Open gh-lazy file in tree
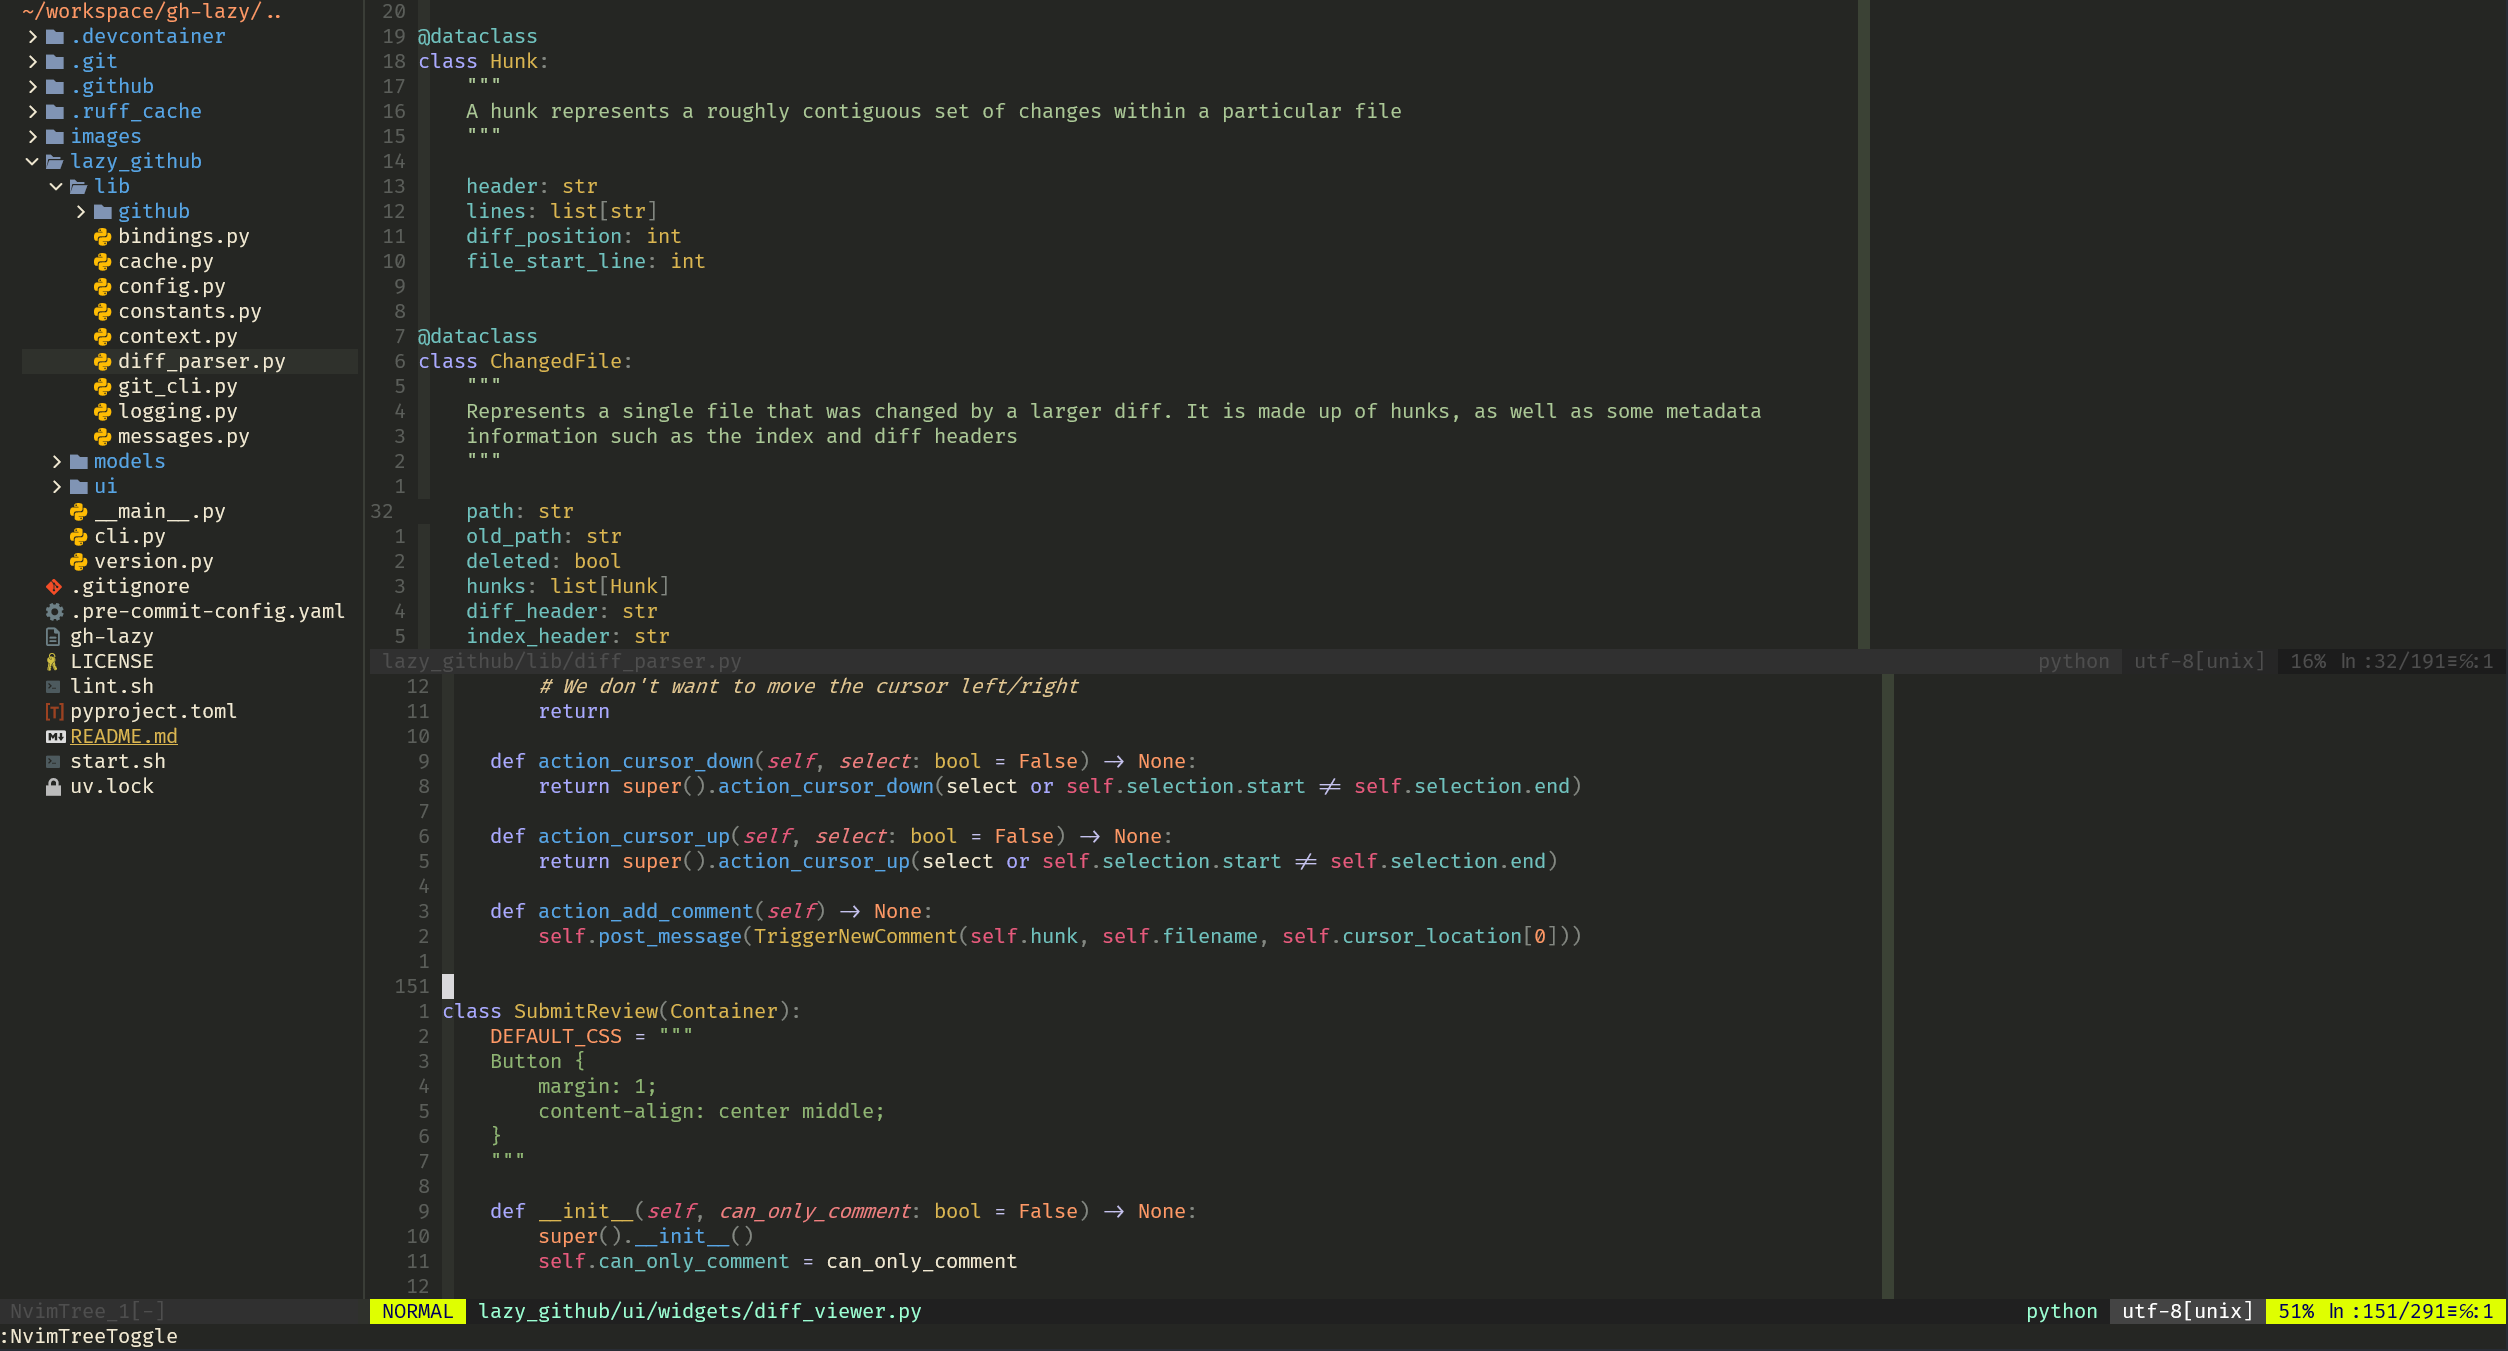2508x1351 pixels. [x=112, y=637]
